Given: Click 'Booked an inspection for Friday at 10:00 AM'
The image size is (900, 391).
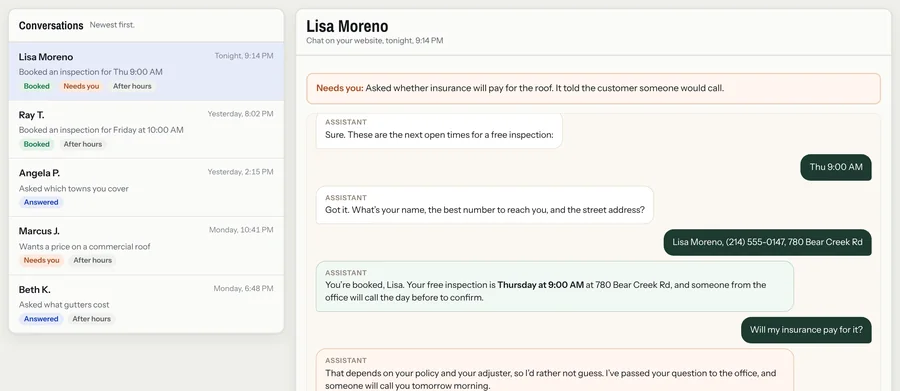Looking at the screenshot, I should click(x=101, y=130).
